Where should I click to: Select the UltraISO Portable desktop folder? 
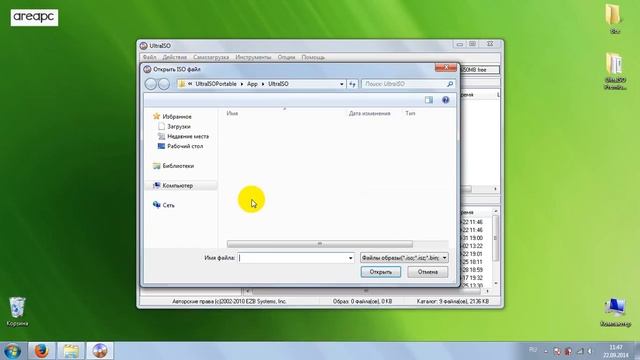tap(616, 71)
